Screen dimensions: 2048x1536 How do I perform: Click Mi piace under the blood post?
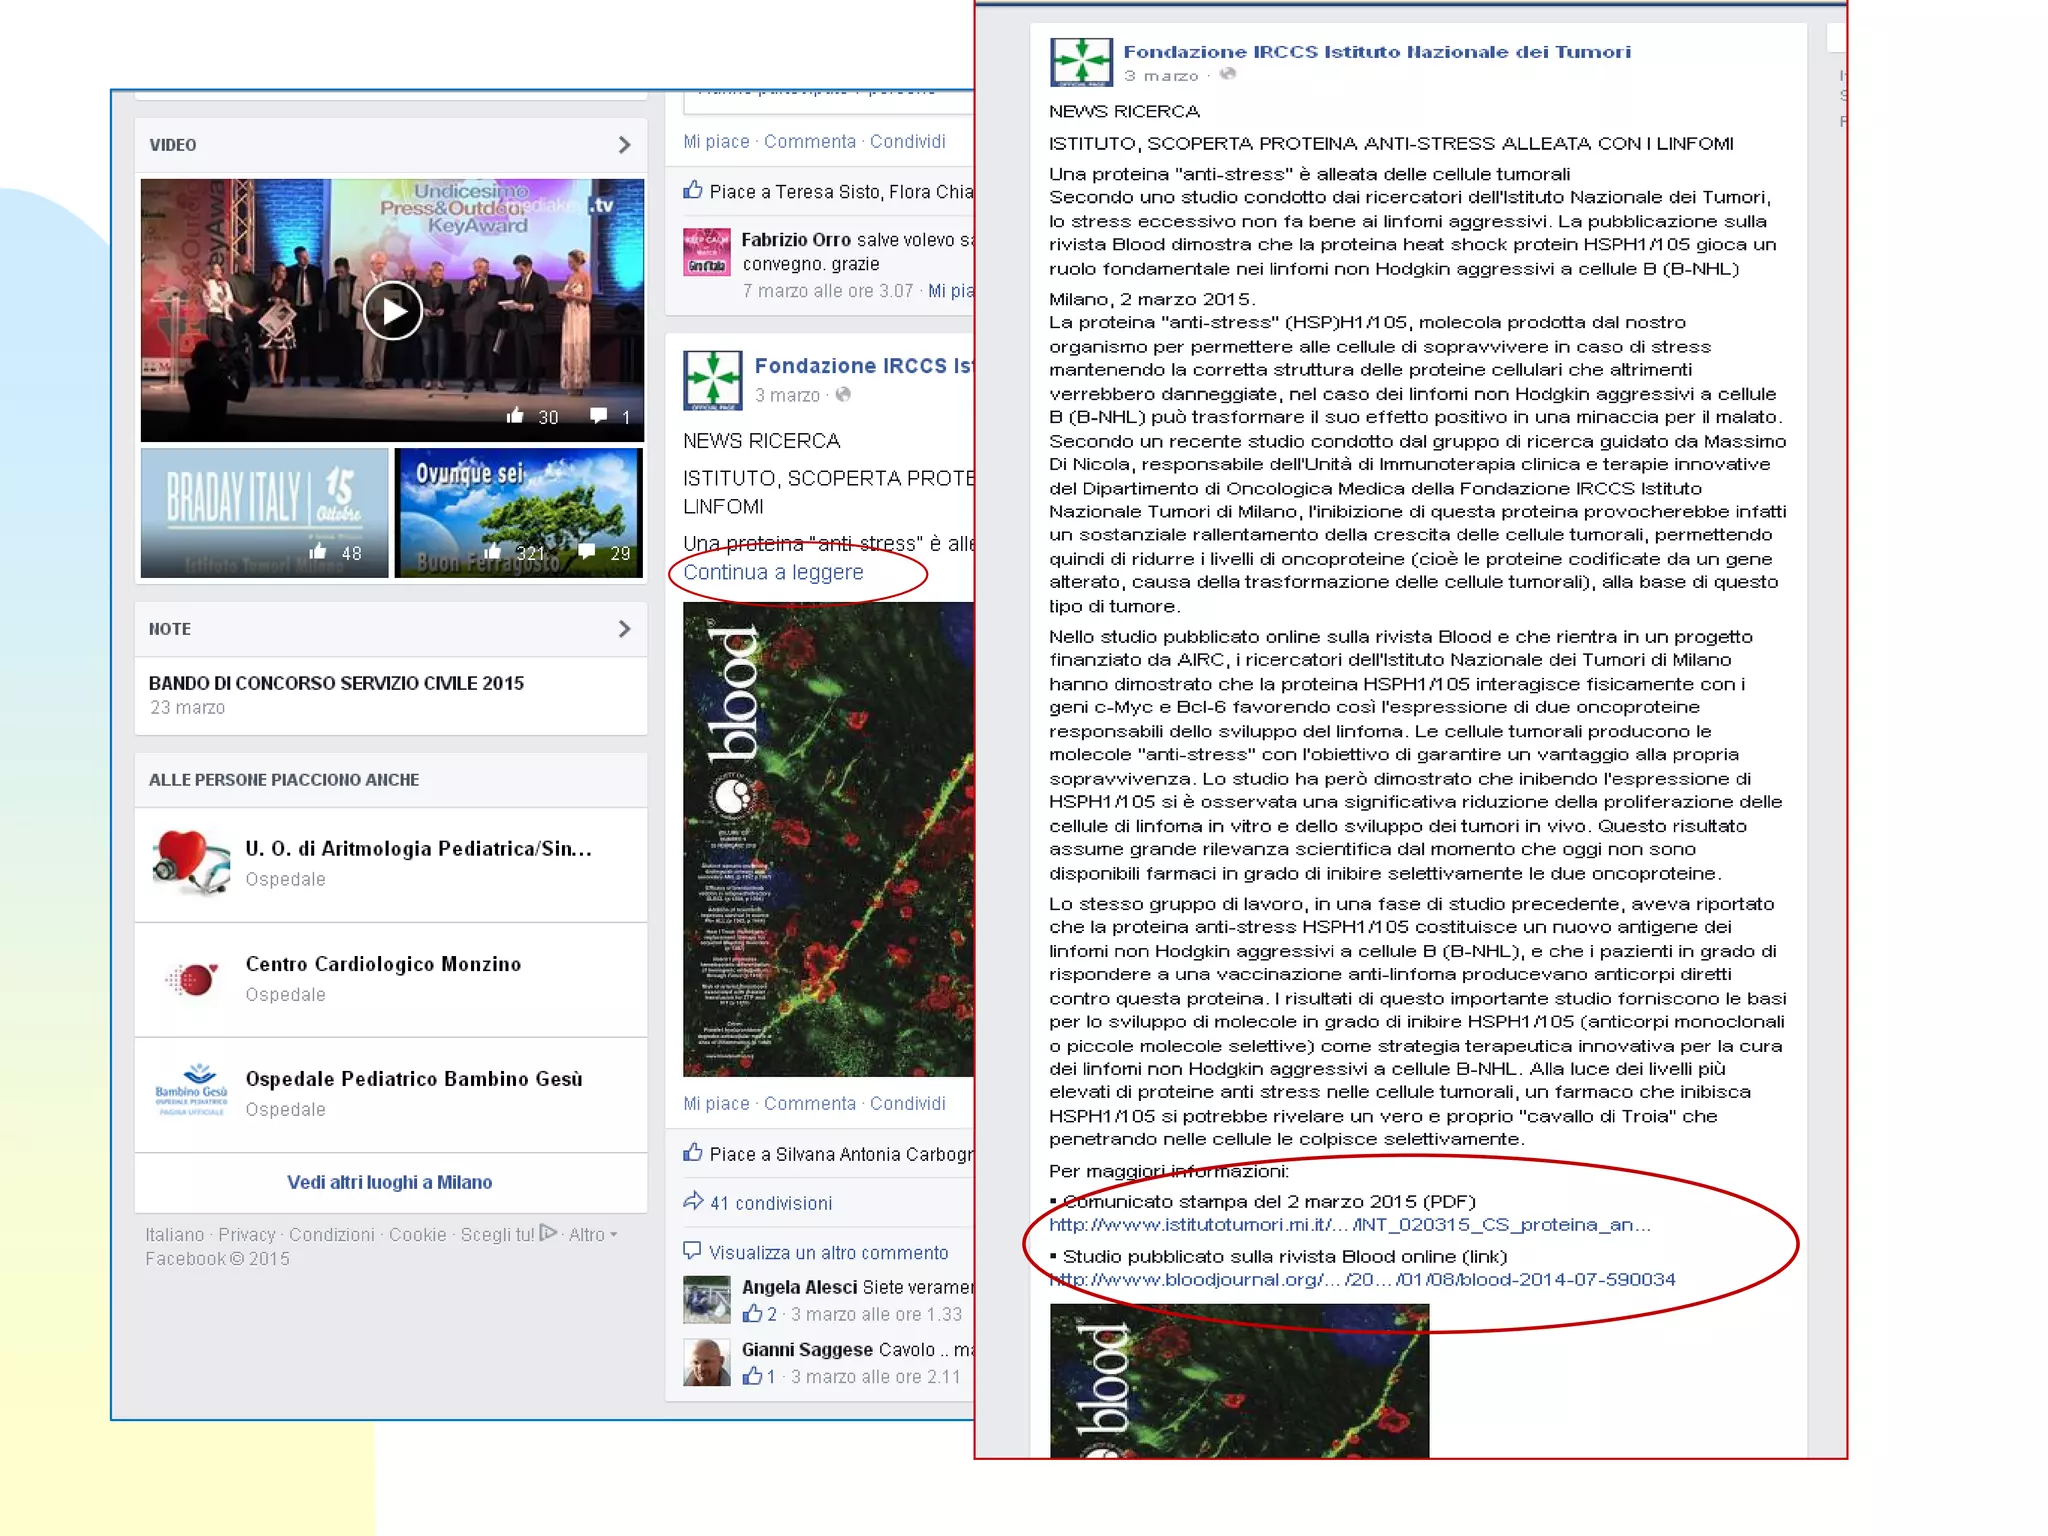coord(716,1103)
